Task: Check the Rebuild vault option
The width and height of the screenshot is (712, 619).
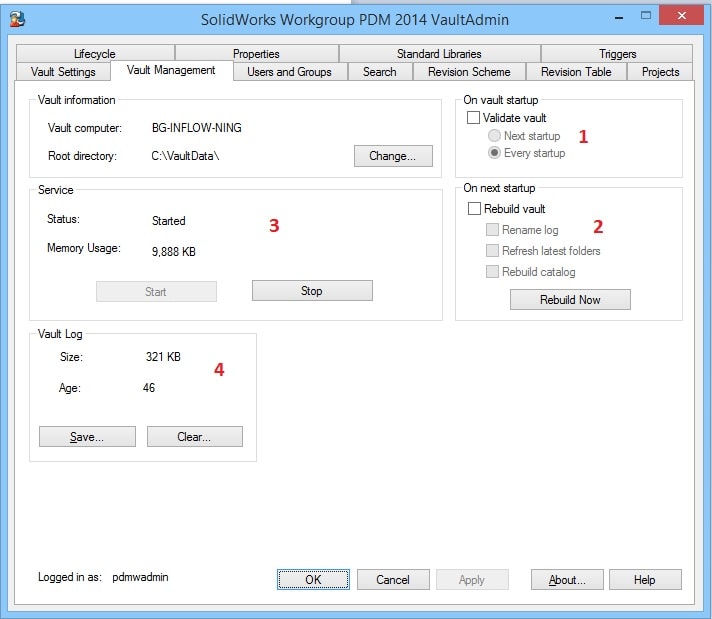Action: coord(475,209)
